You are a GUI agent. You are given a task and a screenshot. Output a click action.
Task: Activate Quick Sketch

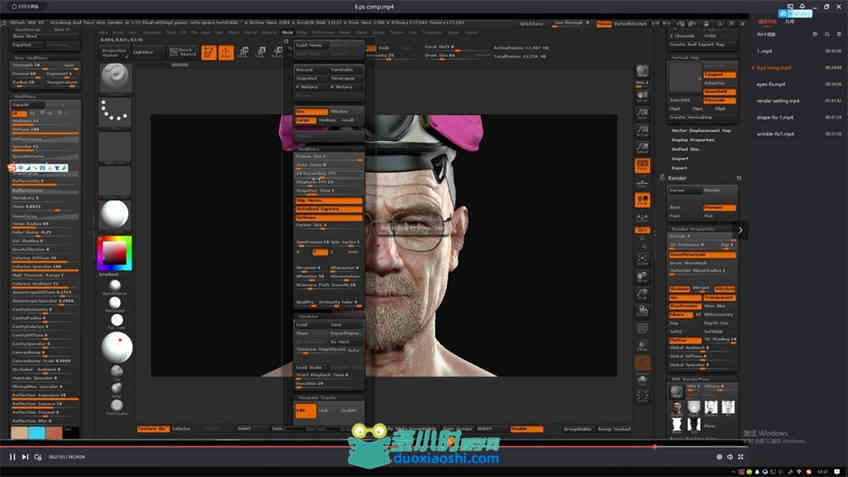click(182, 52)
